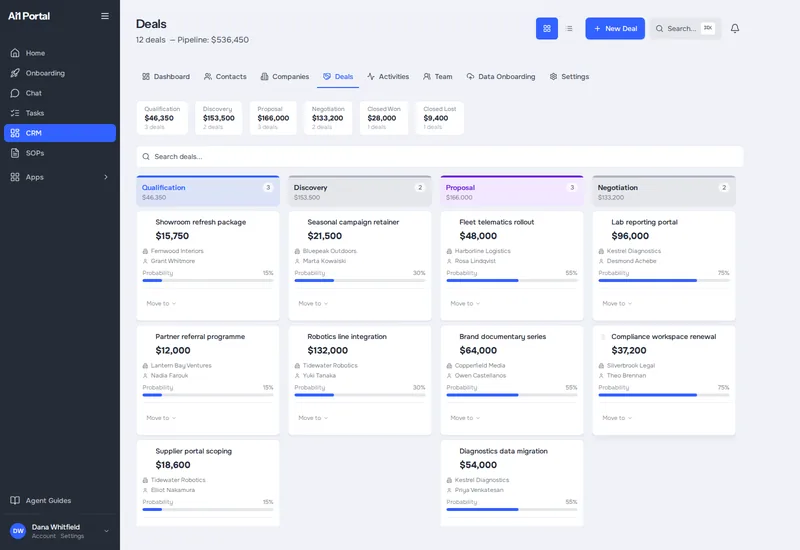
Task: Click the Closed Won $28,000 summary card
Action: (x=384, y=118)
